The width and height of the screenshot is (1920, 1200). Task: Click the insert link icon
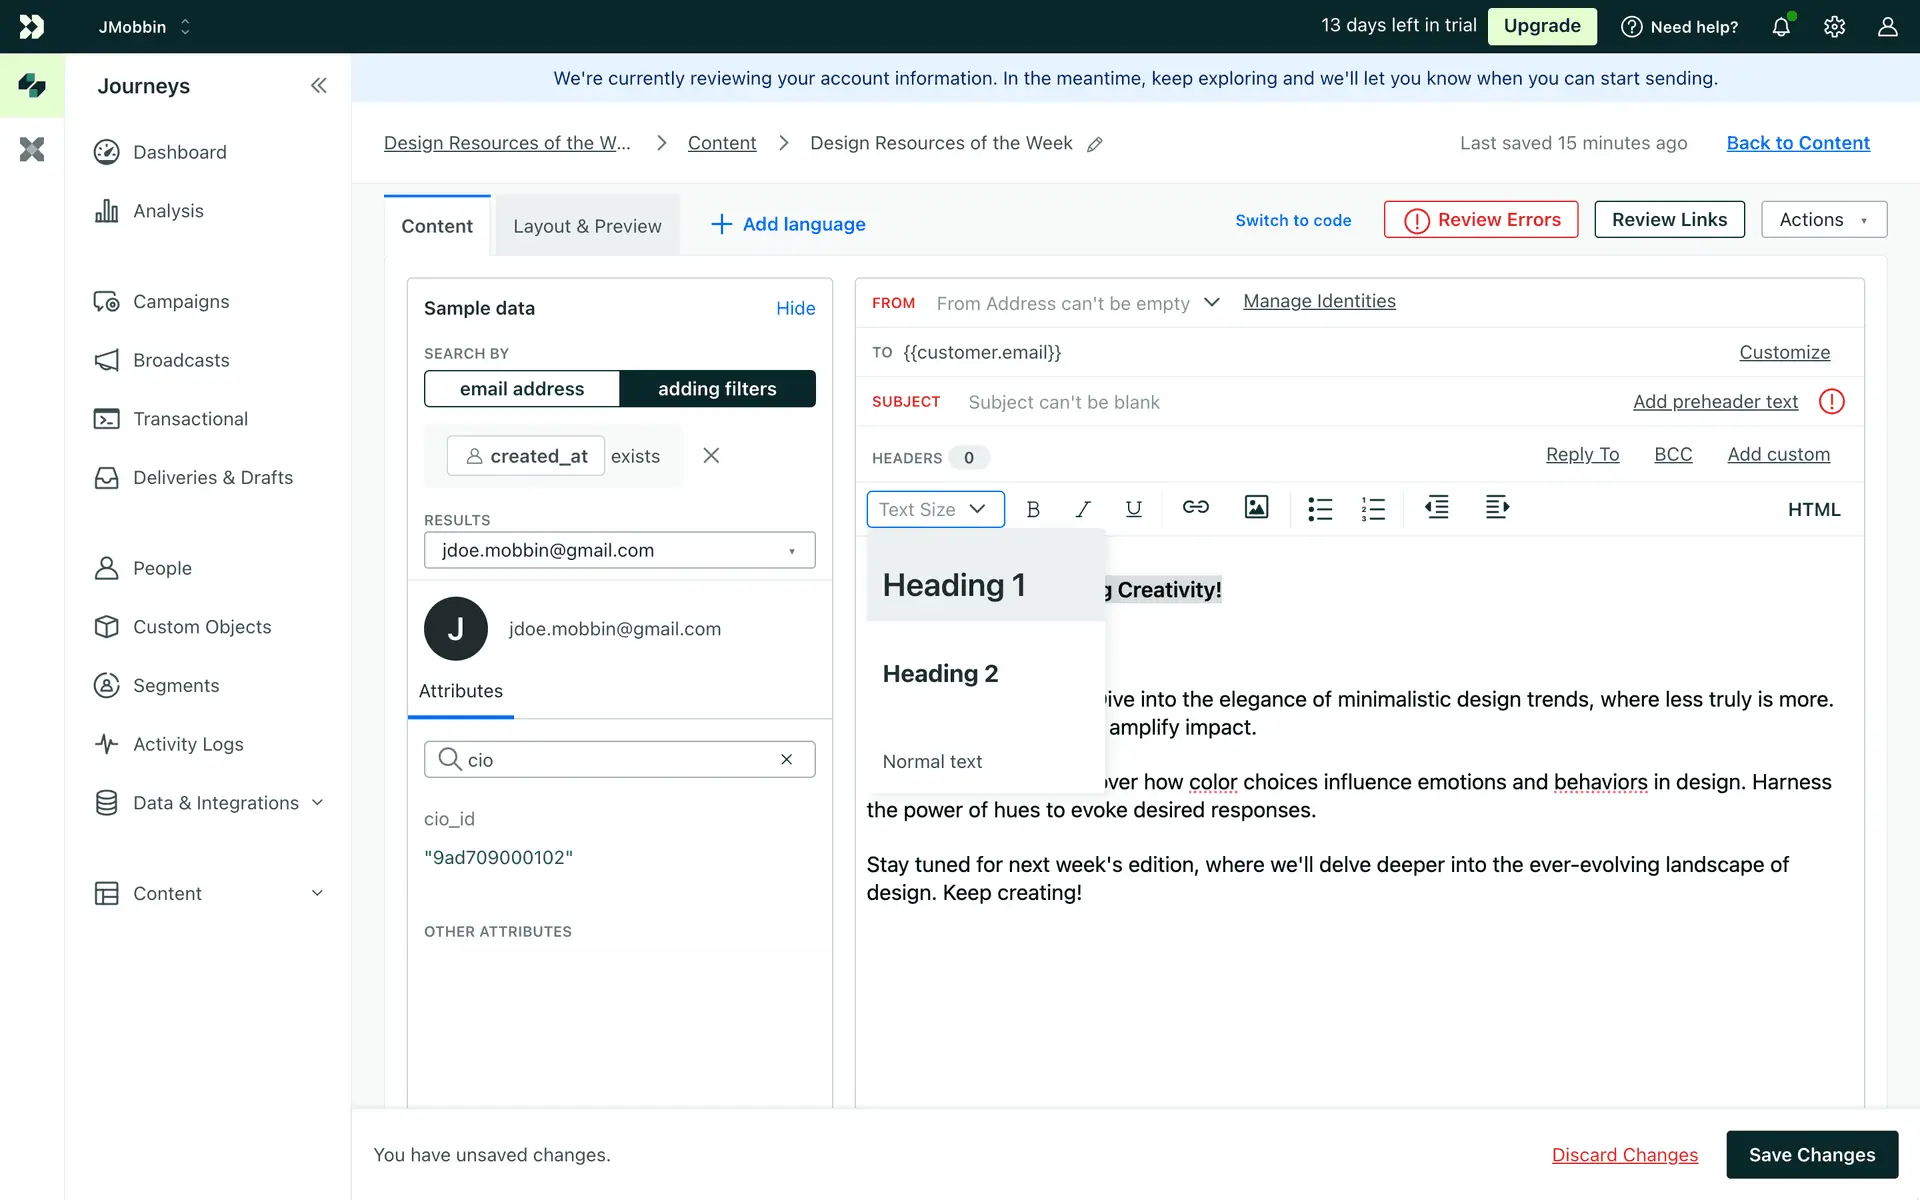click(1195, 507)
